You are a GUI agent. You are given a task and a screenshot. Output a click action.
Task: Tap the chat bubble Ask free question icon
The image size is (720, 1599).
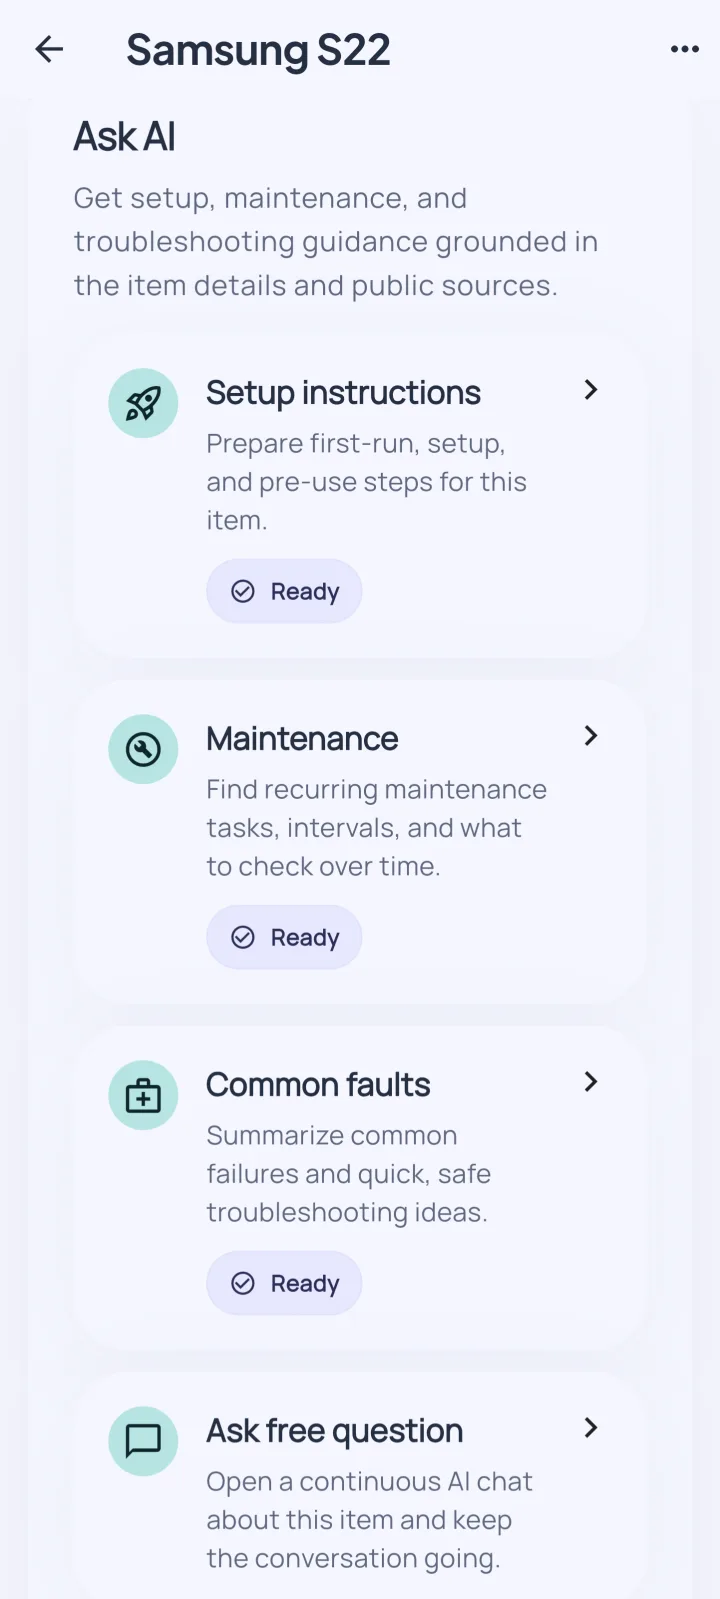coord(143,1441)
